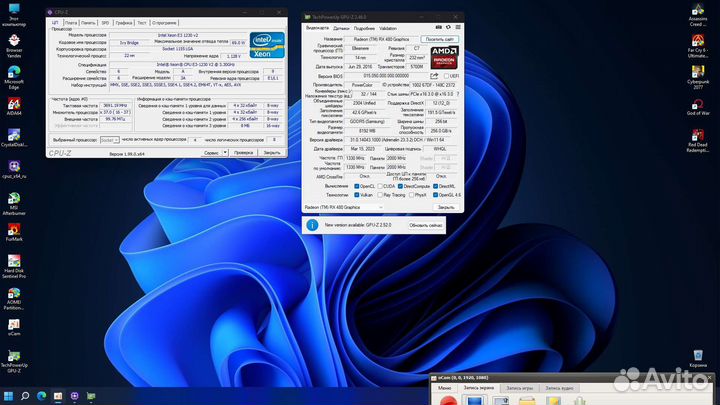Launch the Red Dead Redemption desktop shortcut
720x405 pixels.
[698, 141]
